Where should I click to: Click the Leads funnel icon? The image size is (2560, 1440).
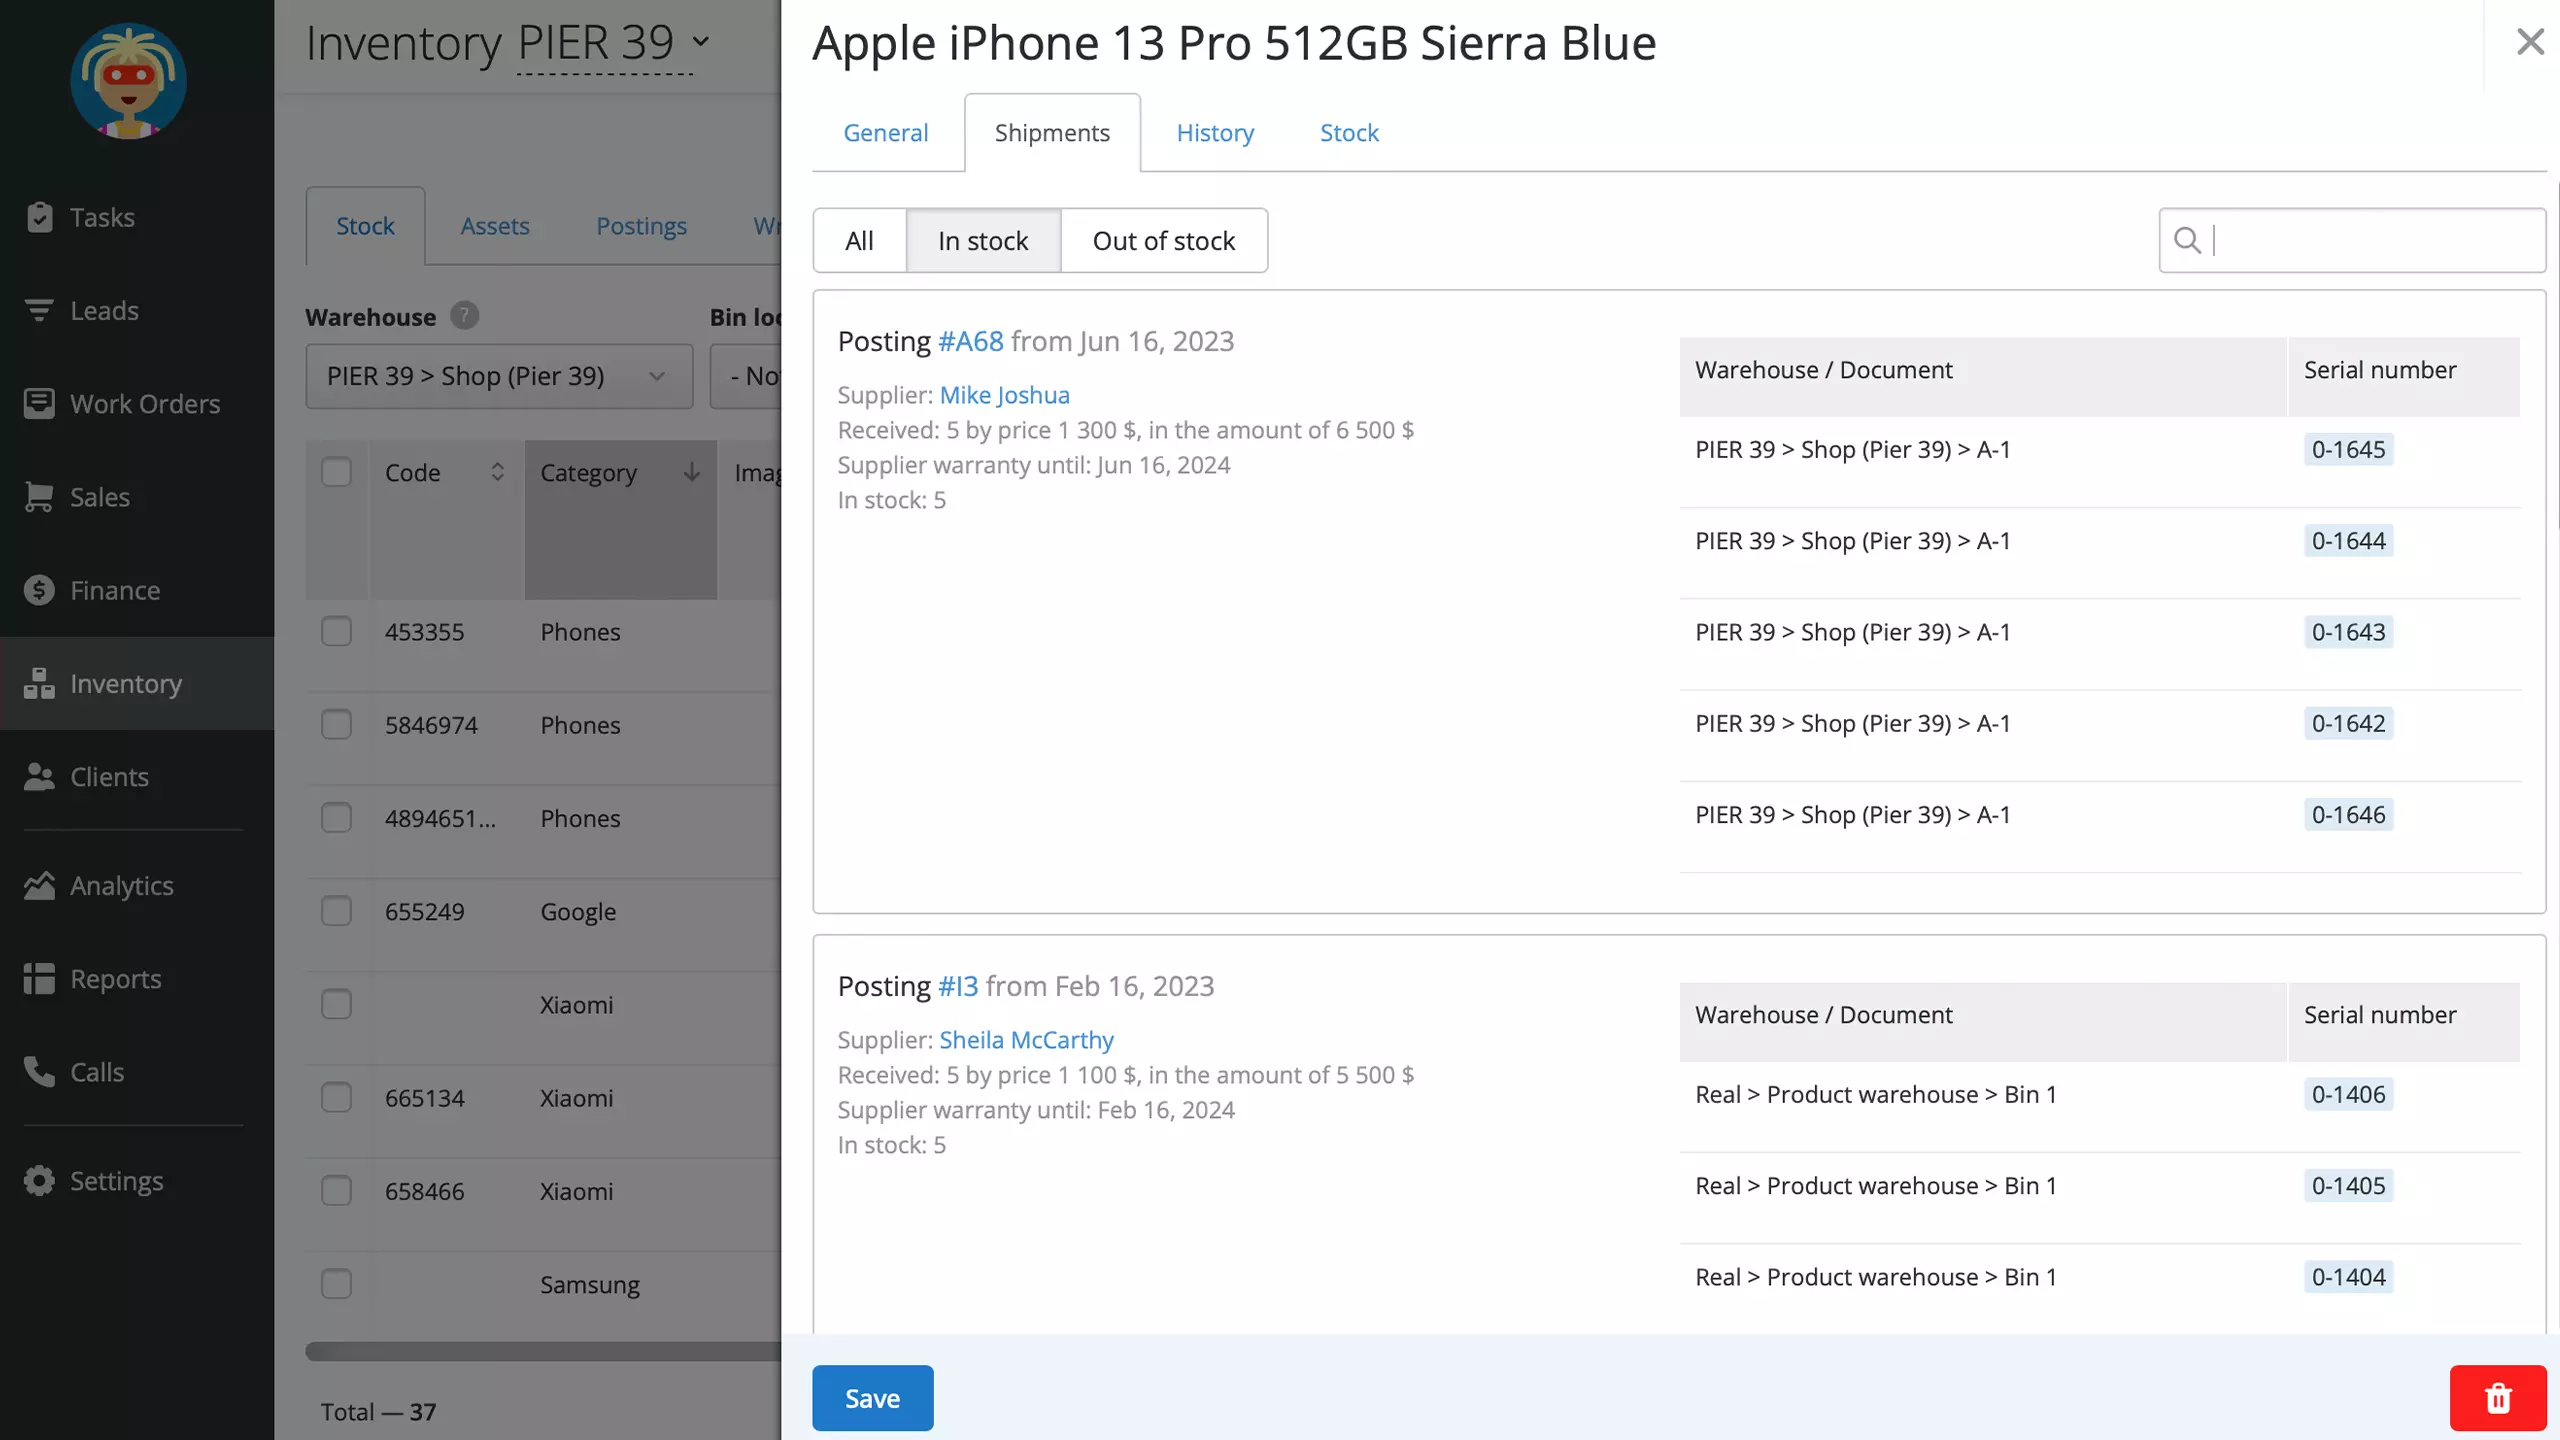tap(39, 310)
